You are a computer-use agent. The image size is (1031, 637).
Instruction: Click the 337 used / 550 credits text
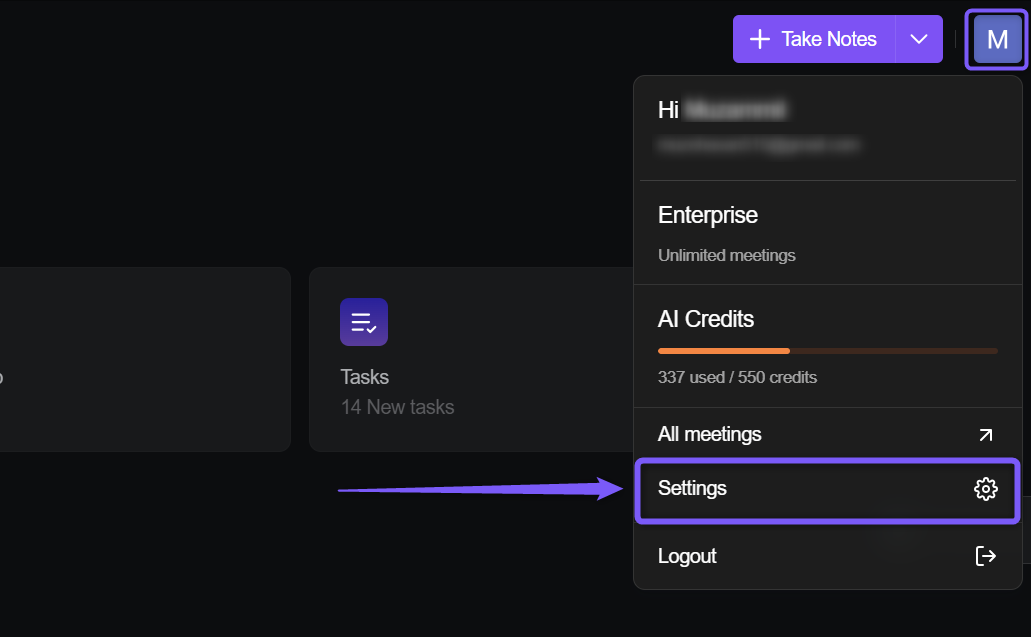[737, 377]
